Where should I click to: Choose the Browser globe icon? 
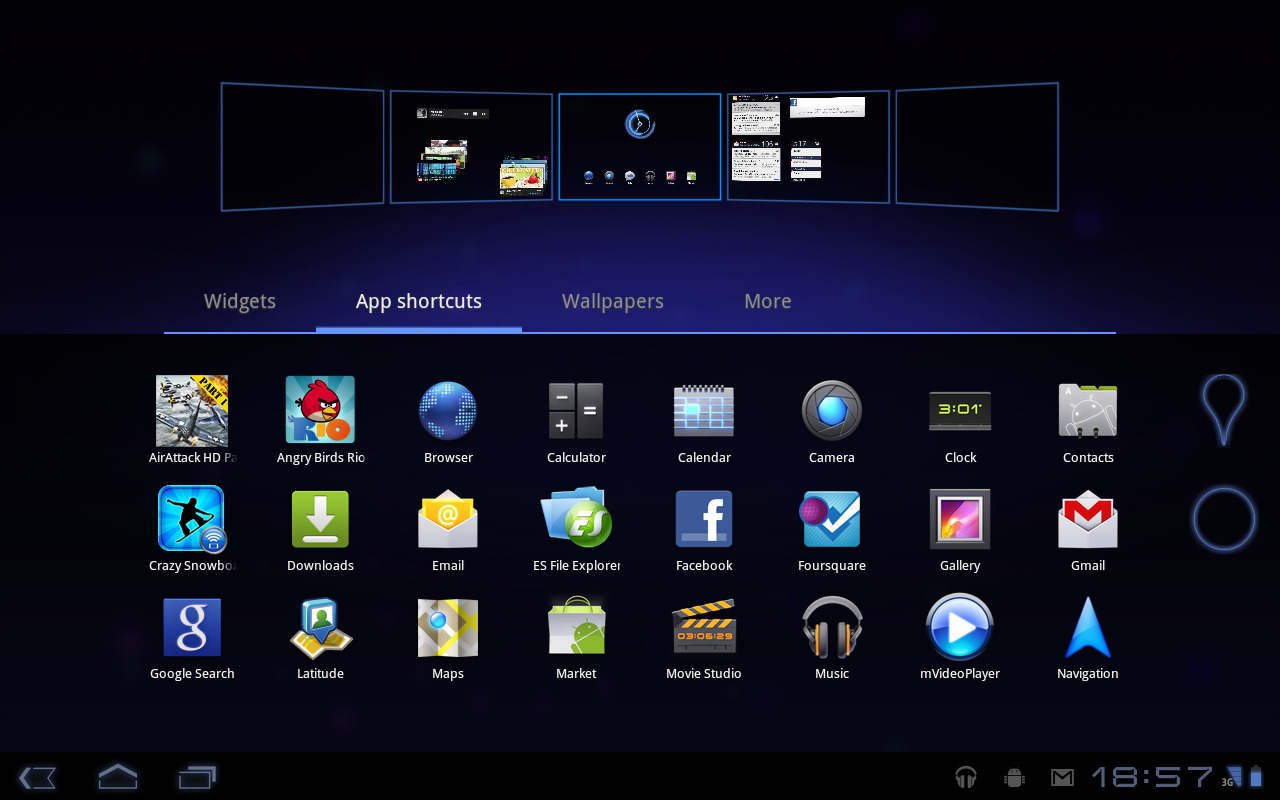[448, 410]
